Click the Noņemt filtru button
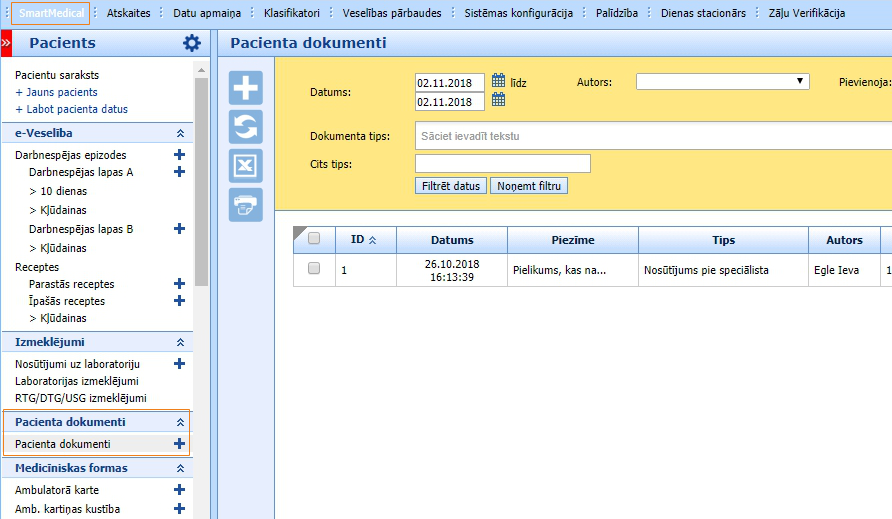Viewport: 892px width, 519px height. (529, 186)
